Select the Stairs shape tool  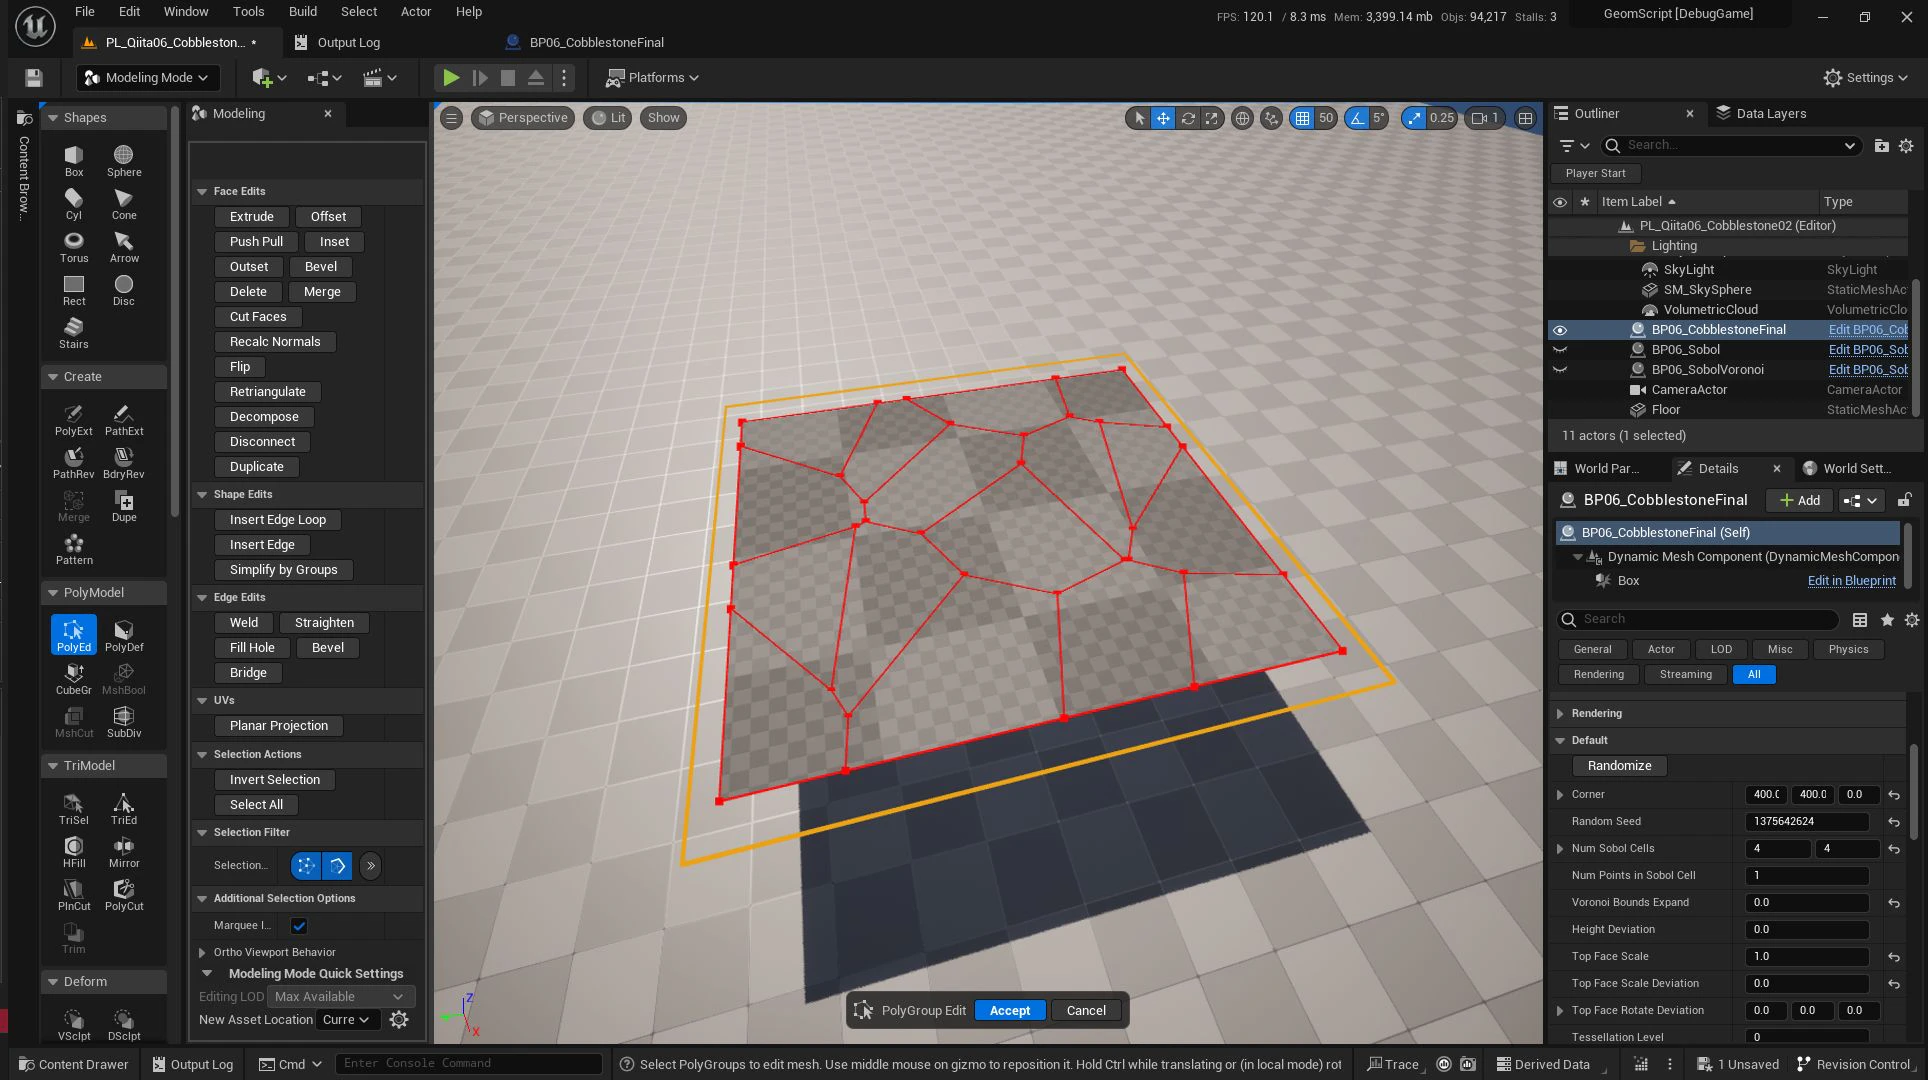pos(74,332)
